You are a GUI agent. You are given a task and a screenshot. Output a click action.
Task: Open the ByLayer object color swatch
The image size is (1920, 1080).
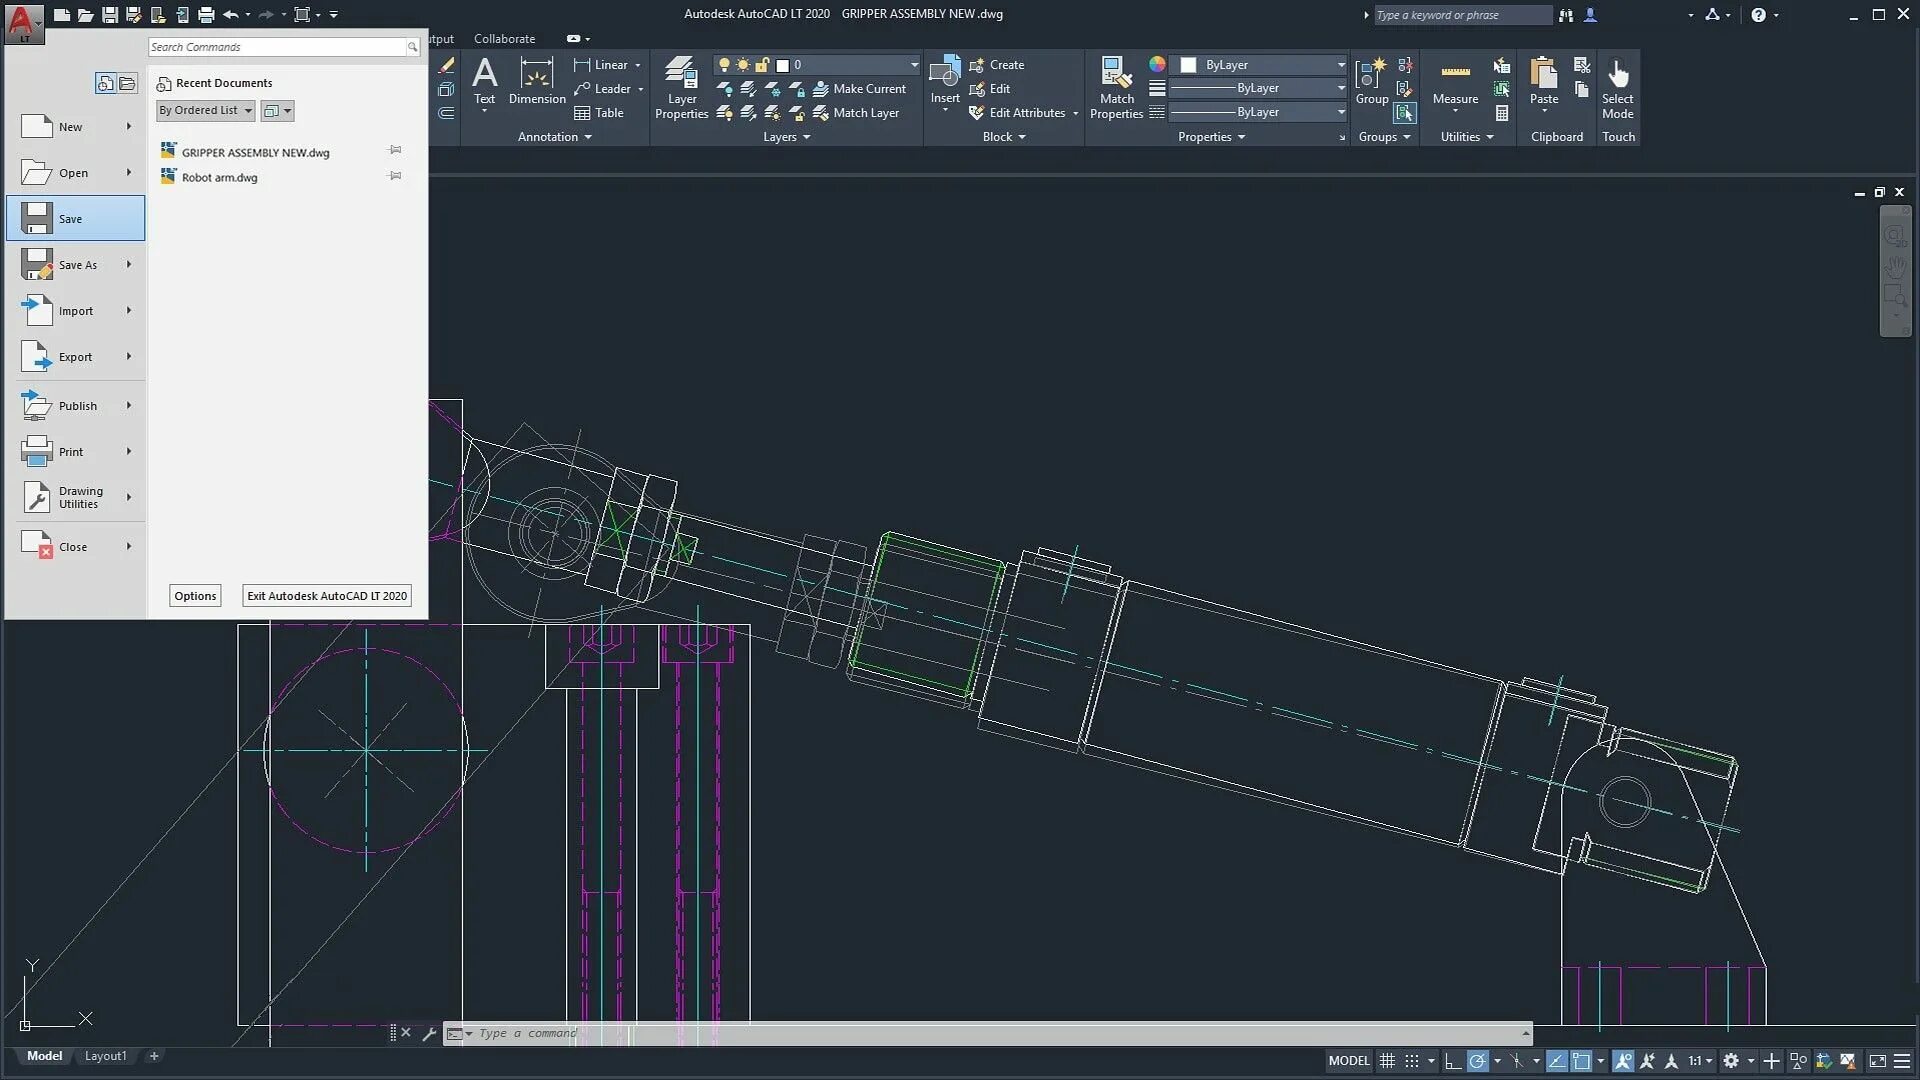pos(1189,65)
